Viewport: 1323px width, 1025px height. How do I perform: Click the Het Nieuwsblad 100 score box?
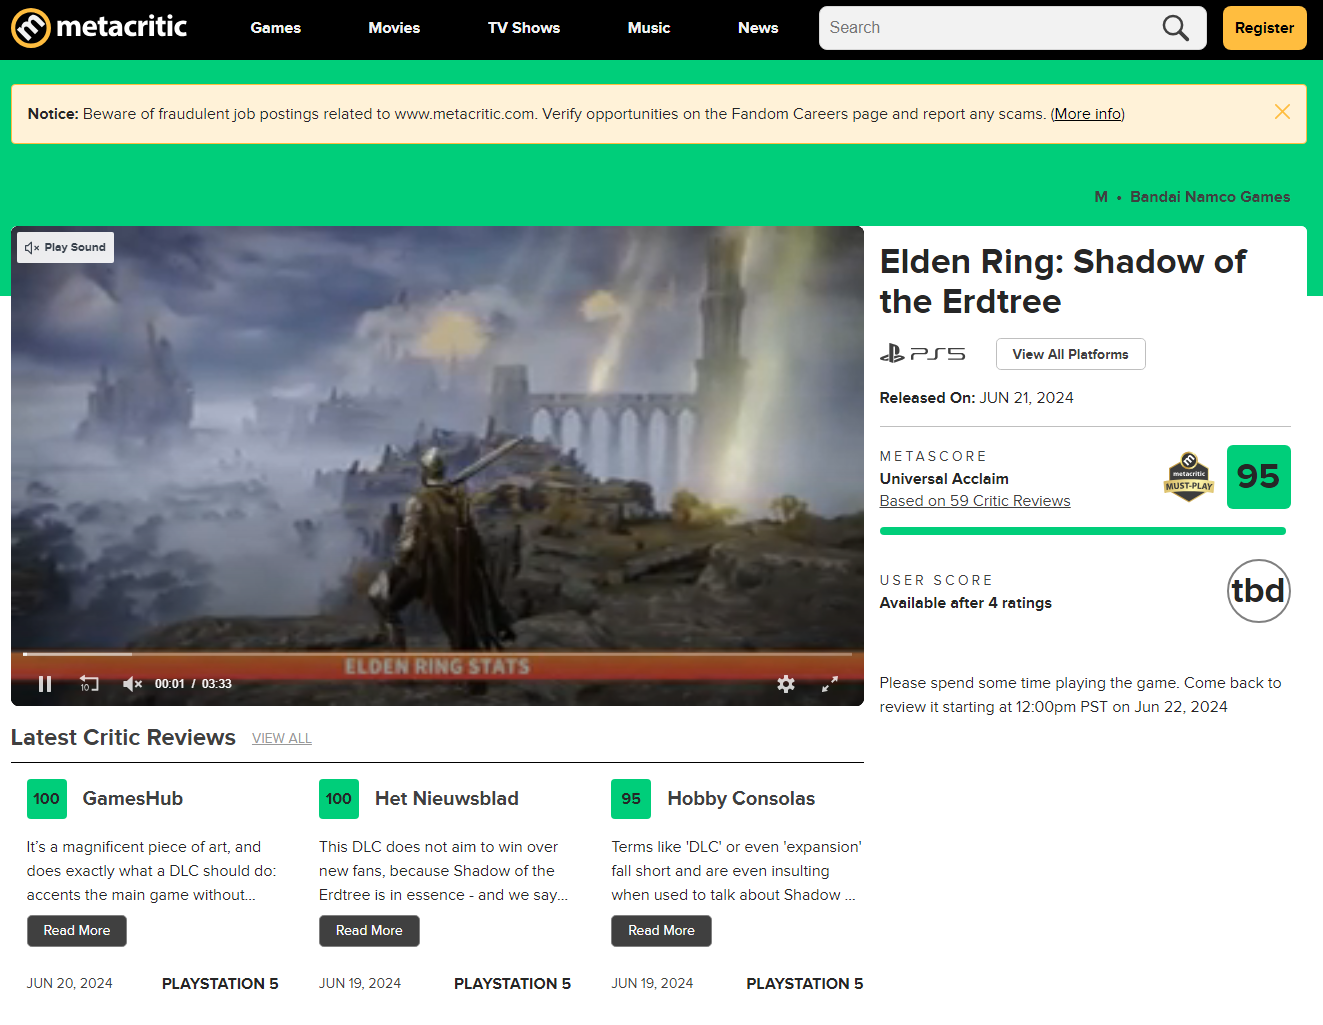(339, 799)
